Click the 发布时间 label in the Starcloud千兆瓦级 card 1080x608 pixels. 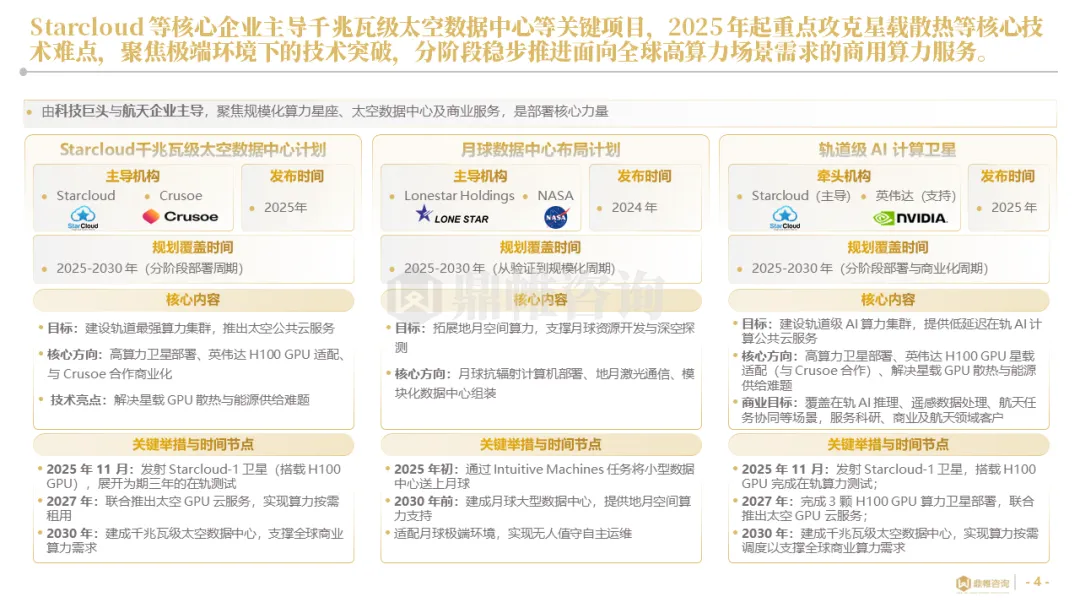click(297, 176)
